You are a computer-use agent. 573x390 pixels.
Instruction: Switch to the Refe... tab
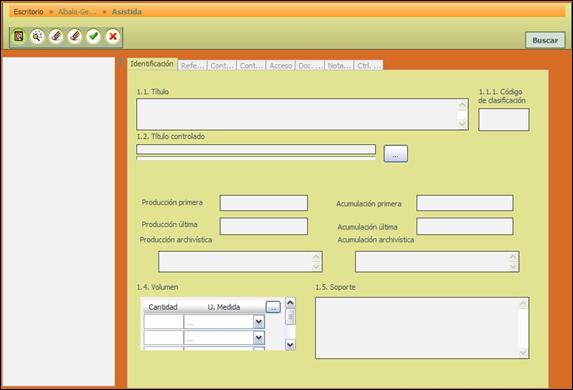[x=192, y=65]
